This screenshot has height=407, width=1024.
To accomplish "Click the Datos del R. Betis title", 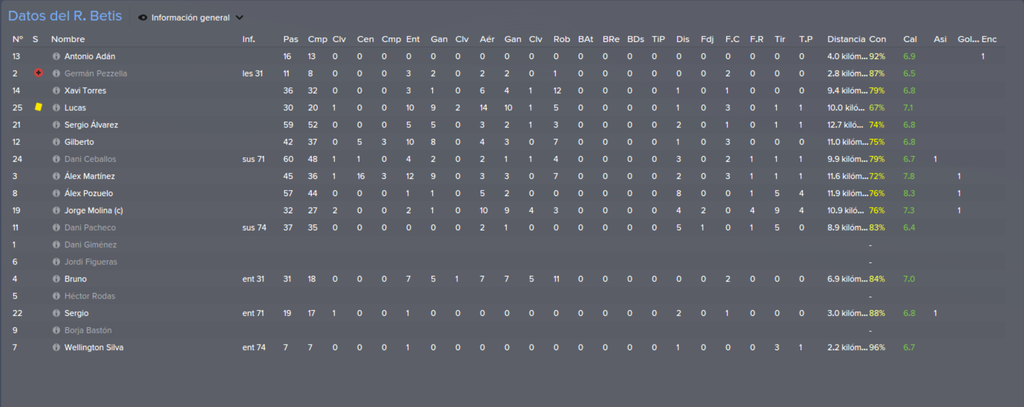I will [65, 16].
